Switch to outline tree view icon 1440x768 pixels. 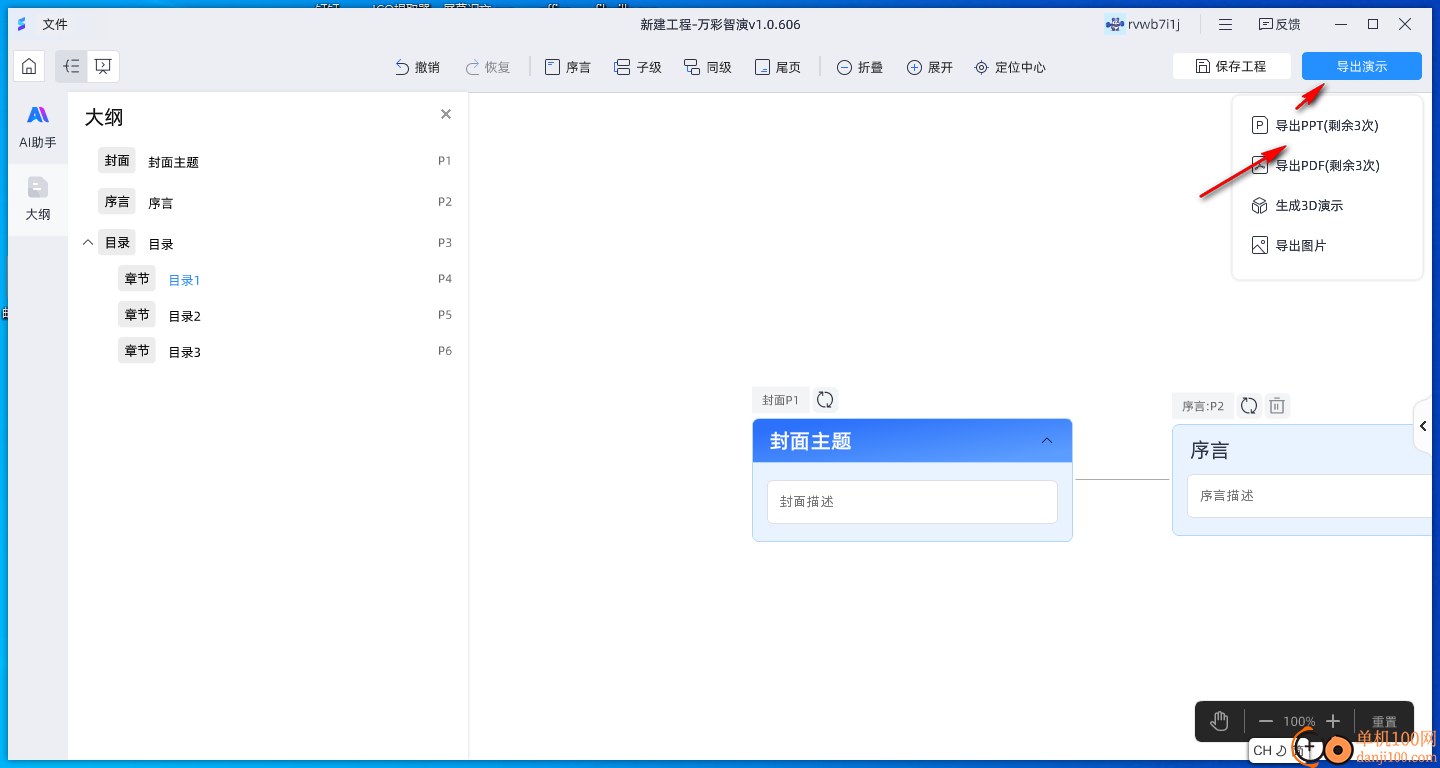(71, 67)
